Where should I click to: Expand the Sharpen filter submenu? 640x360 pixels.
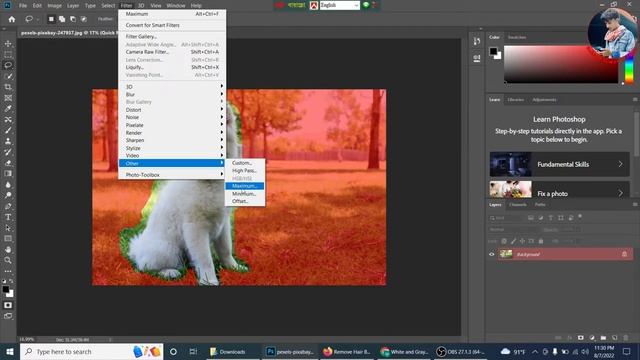pos(172,140)
